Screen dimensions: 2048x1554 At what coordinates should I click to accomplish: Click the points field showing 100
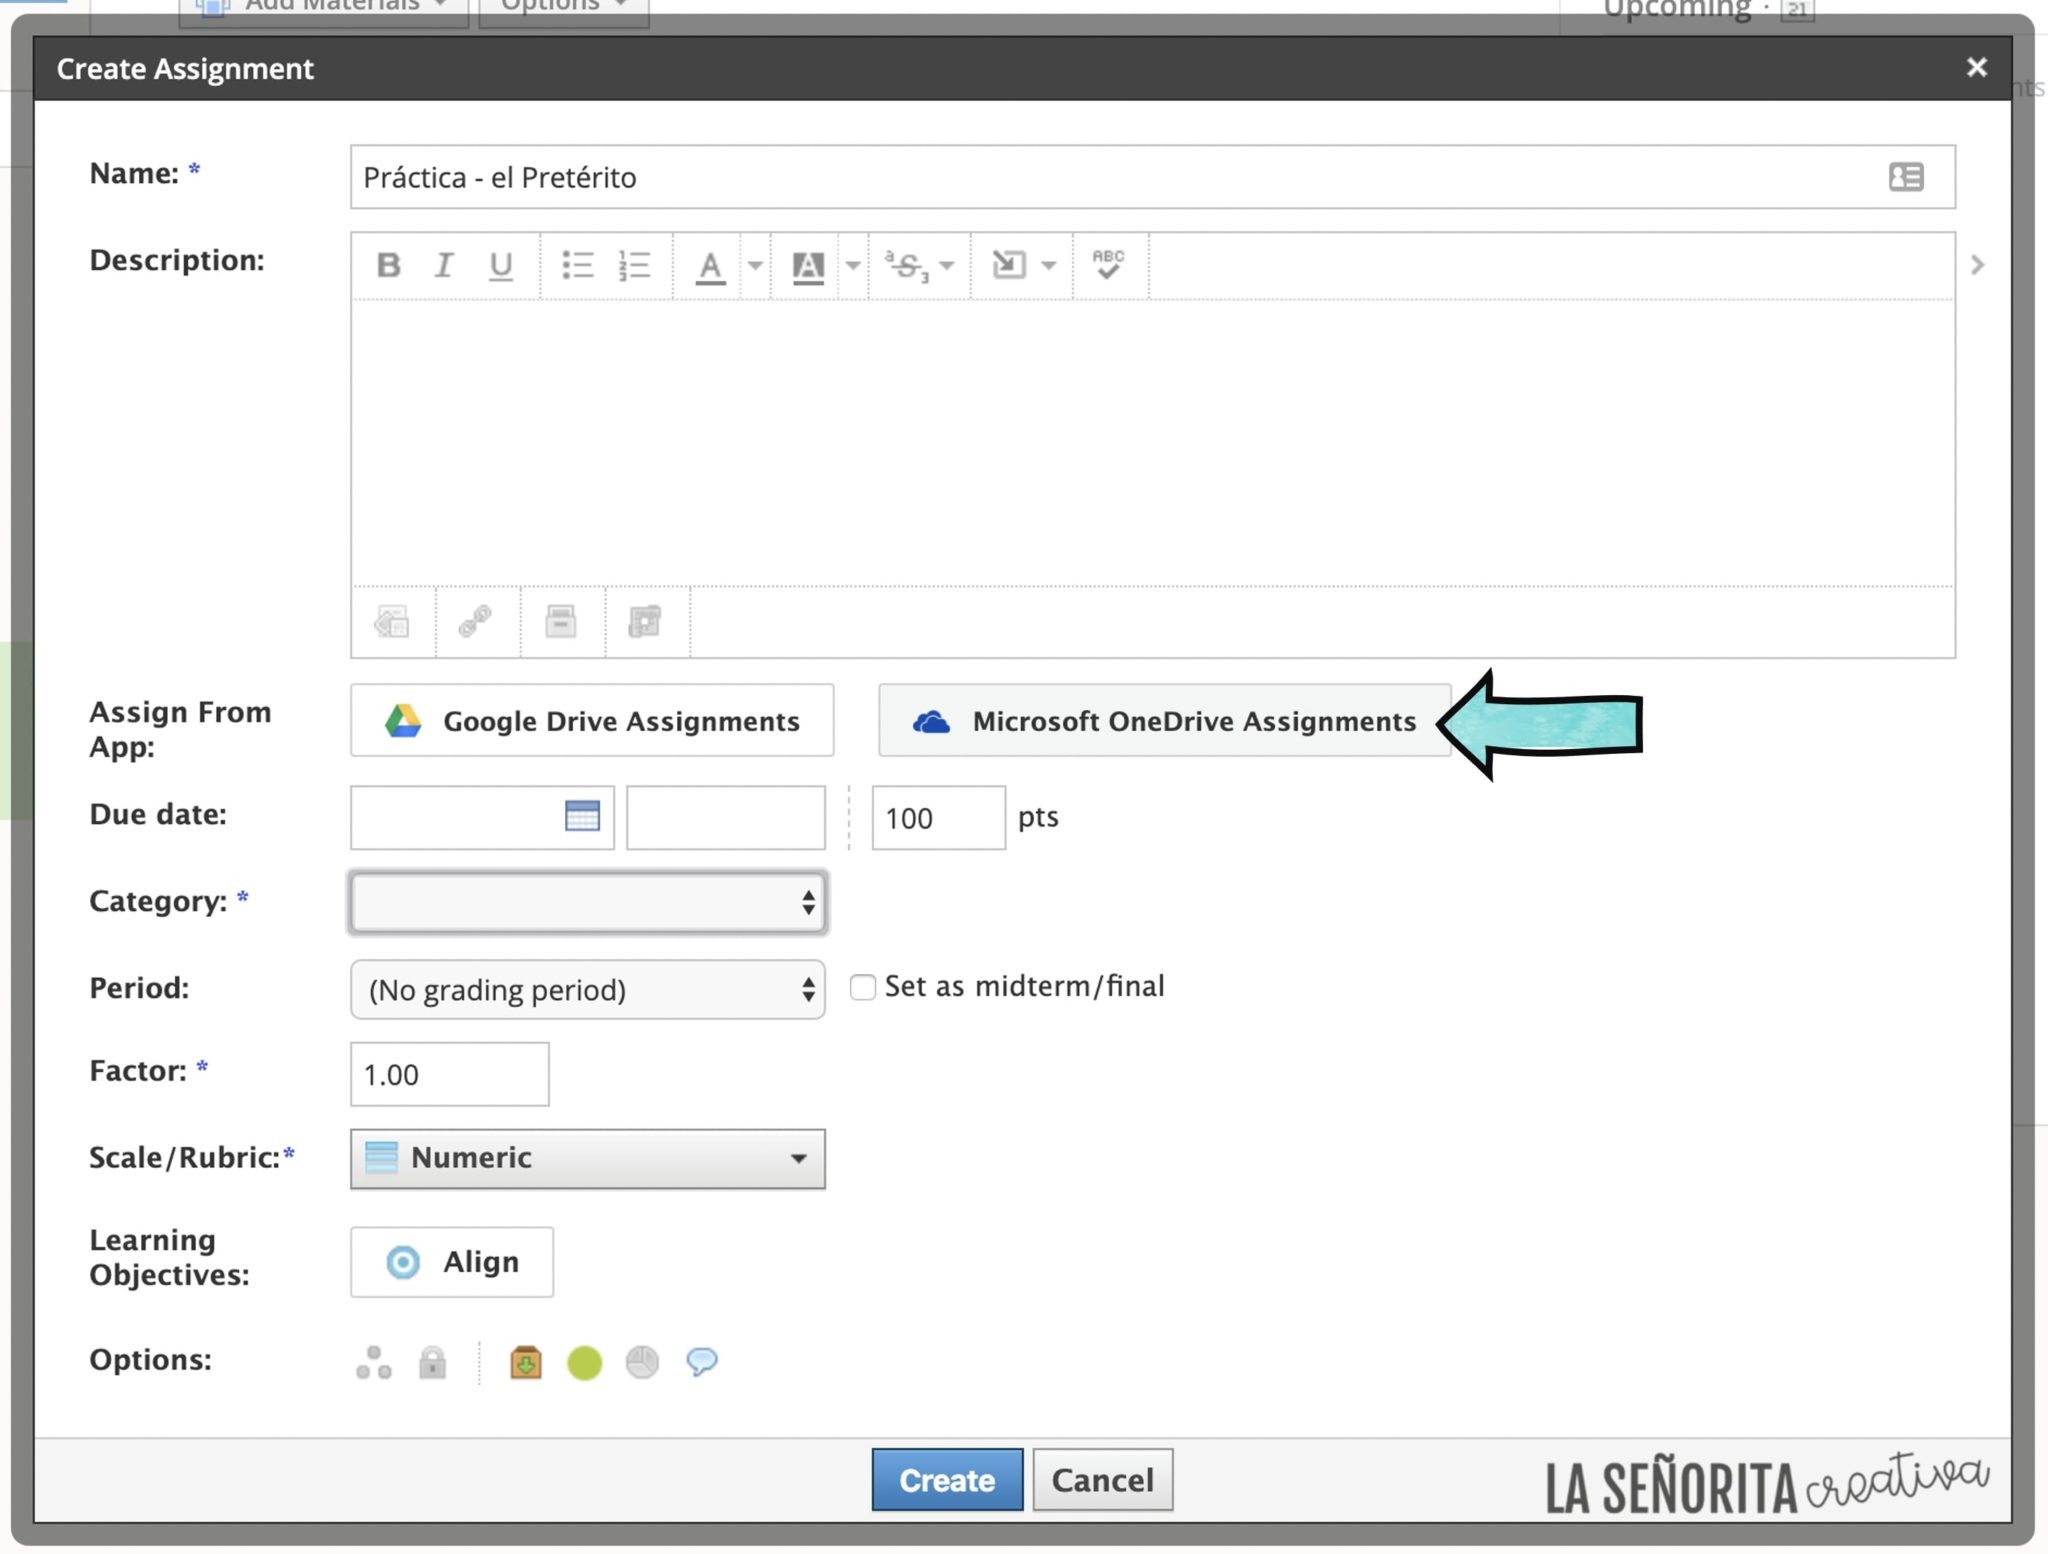[x=938, y=818]
